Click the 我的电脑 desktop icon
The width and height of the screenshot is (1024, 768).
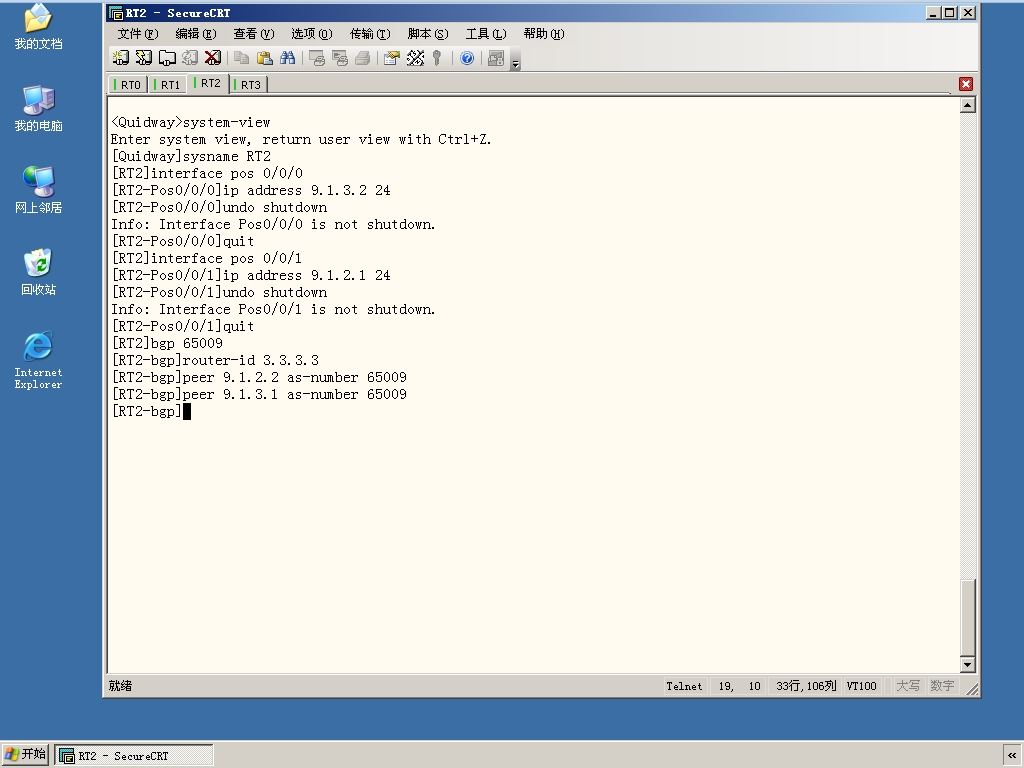39,108
